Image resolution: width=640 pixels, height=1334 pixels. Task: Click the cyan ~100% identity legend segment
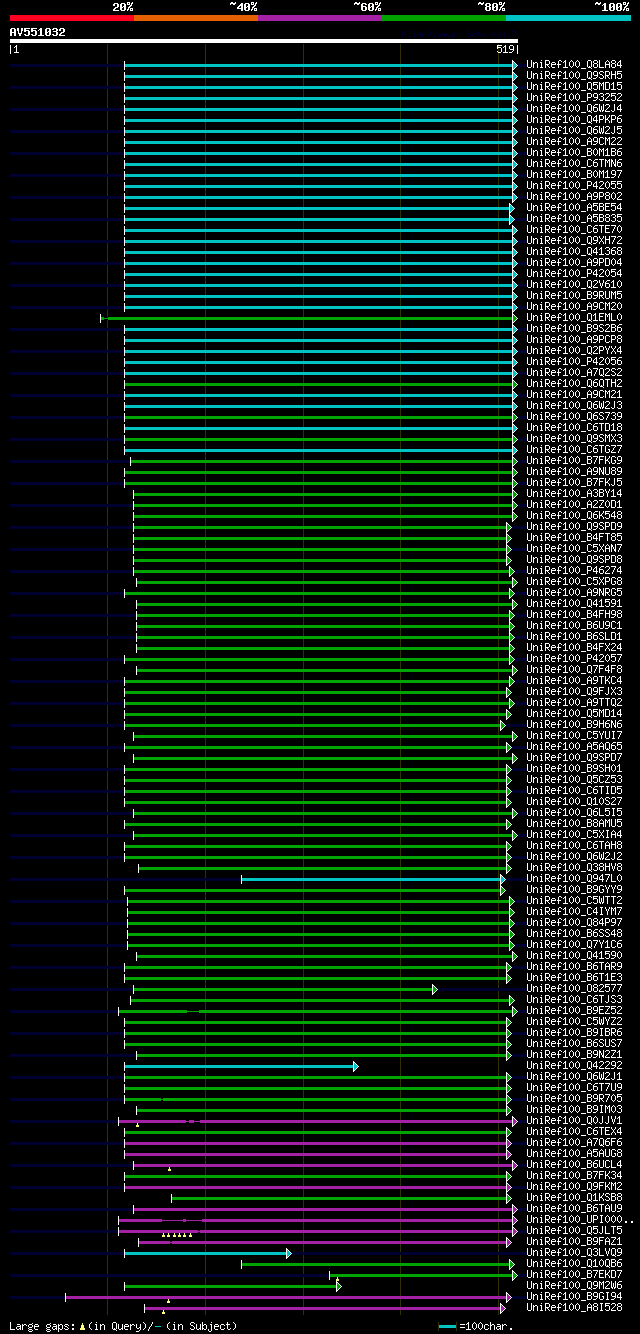567,18
